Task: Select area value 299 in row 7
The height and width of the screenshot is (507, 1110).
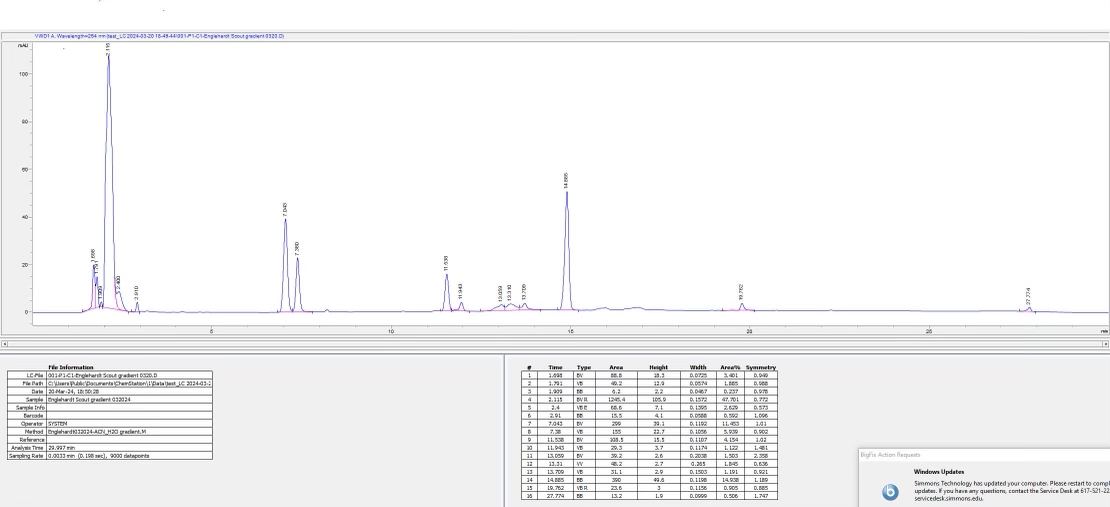Action: pos(616,423)
